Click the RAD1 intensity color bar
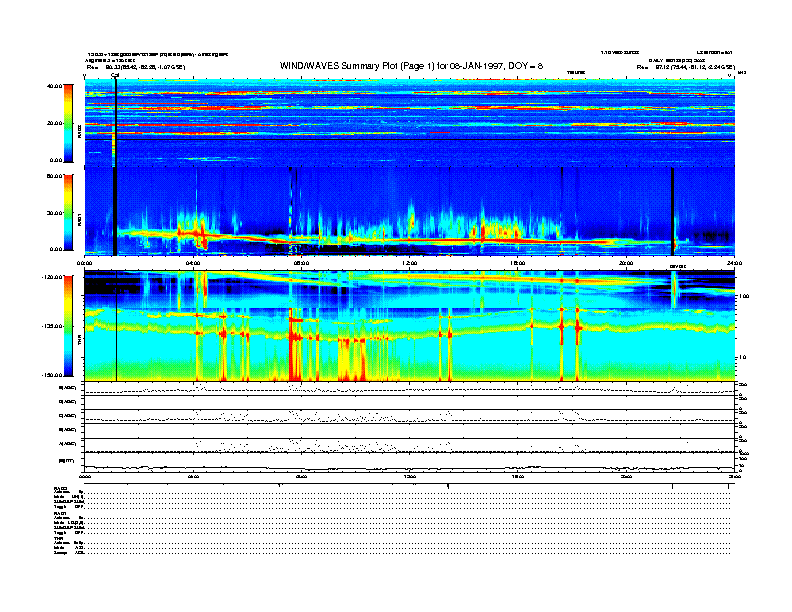The image size is (792, 612). [x=68, y=212]
